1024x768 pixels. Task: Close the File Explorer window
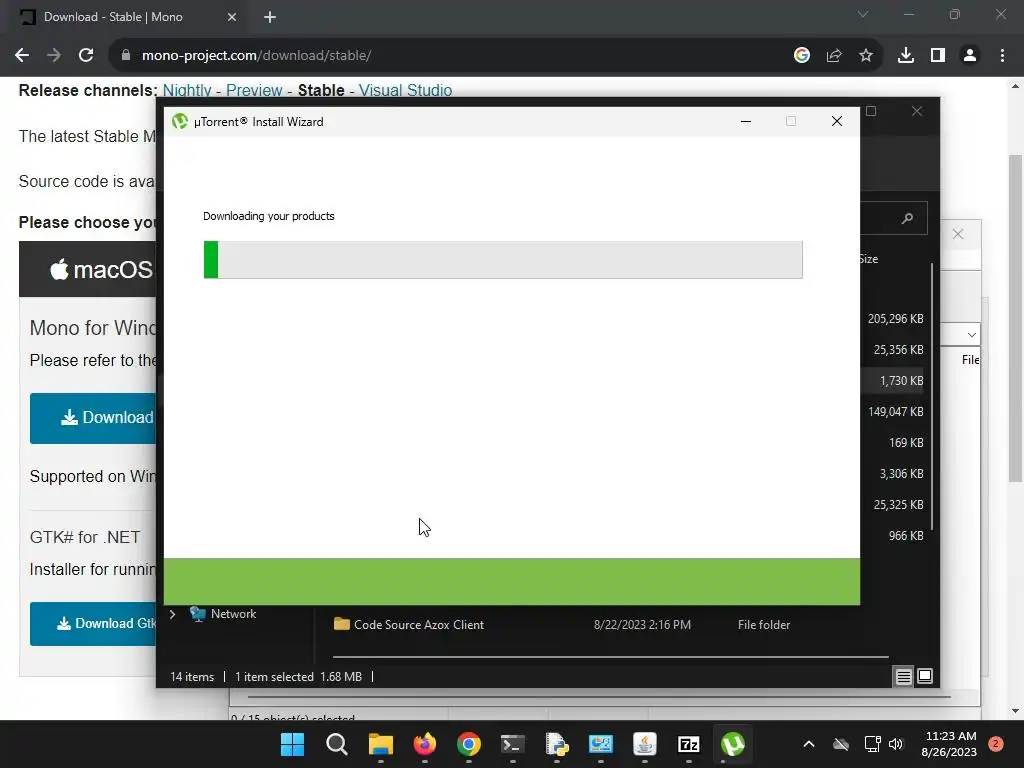pos(917,111)
